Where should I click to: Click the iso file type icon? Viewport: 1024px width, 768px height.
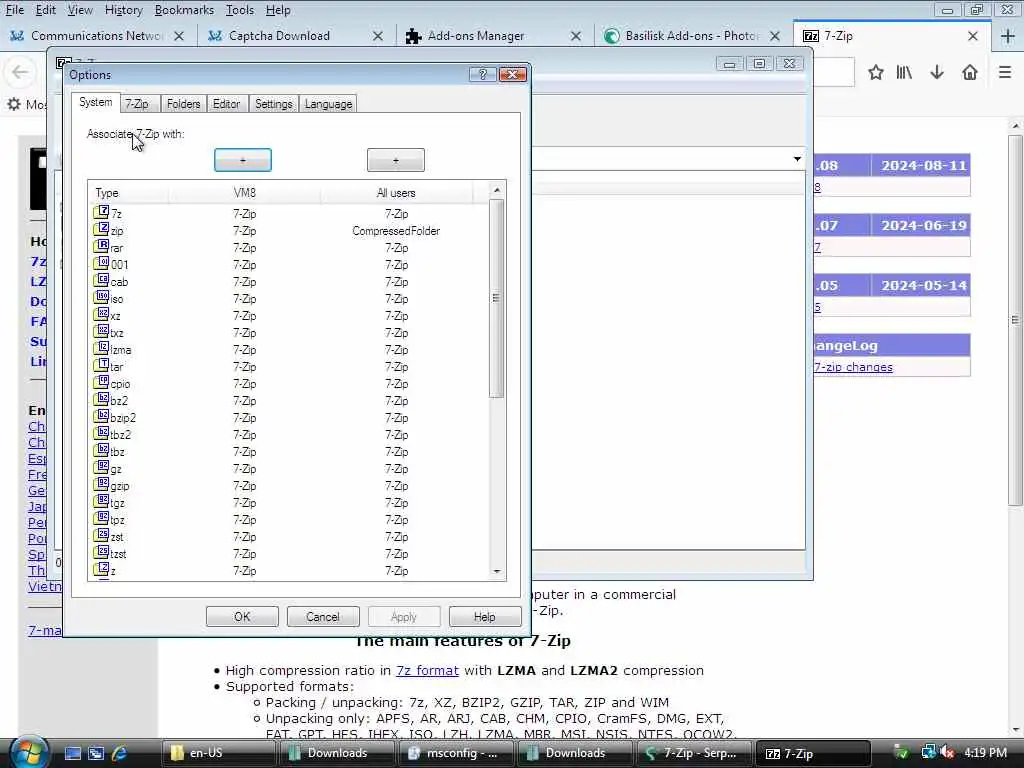click(101, 297)
